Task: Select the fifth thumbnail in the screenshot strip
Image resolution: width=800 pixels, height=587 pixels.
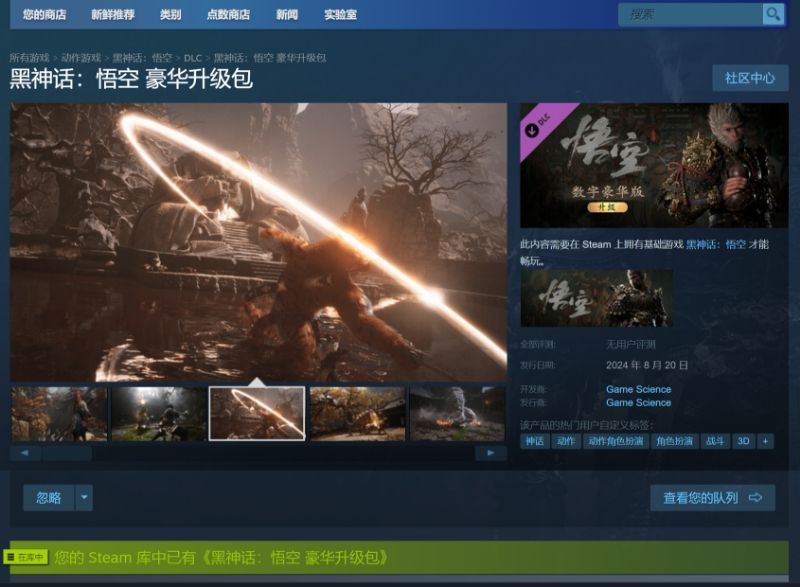Action: point(458,414)
